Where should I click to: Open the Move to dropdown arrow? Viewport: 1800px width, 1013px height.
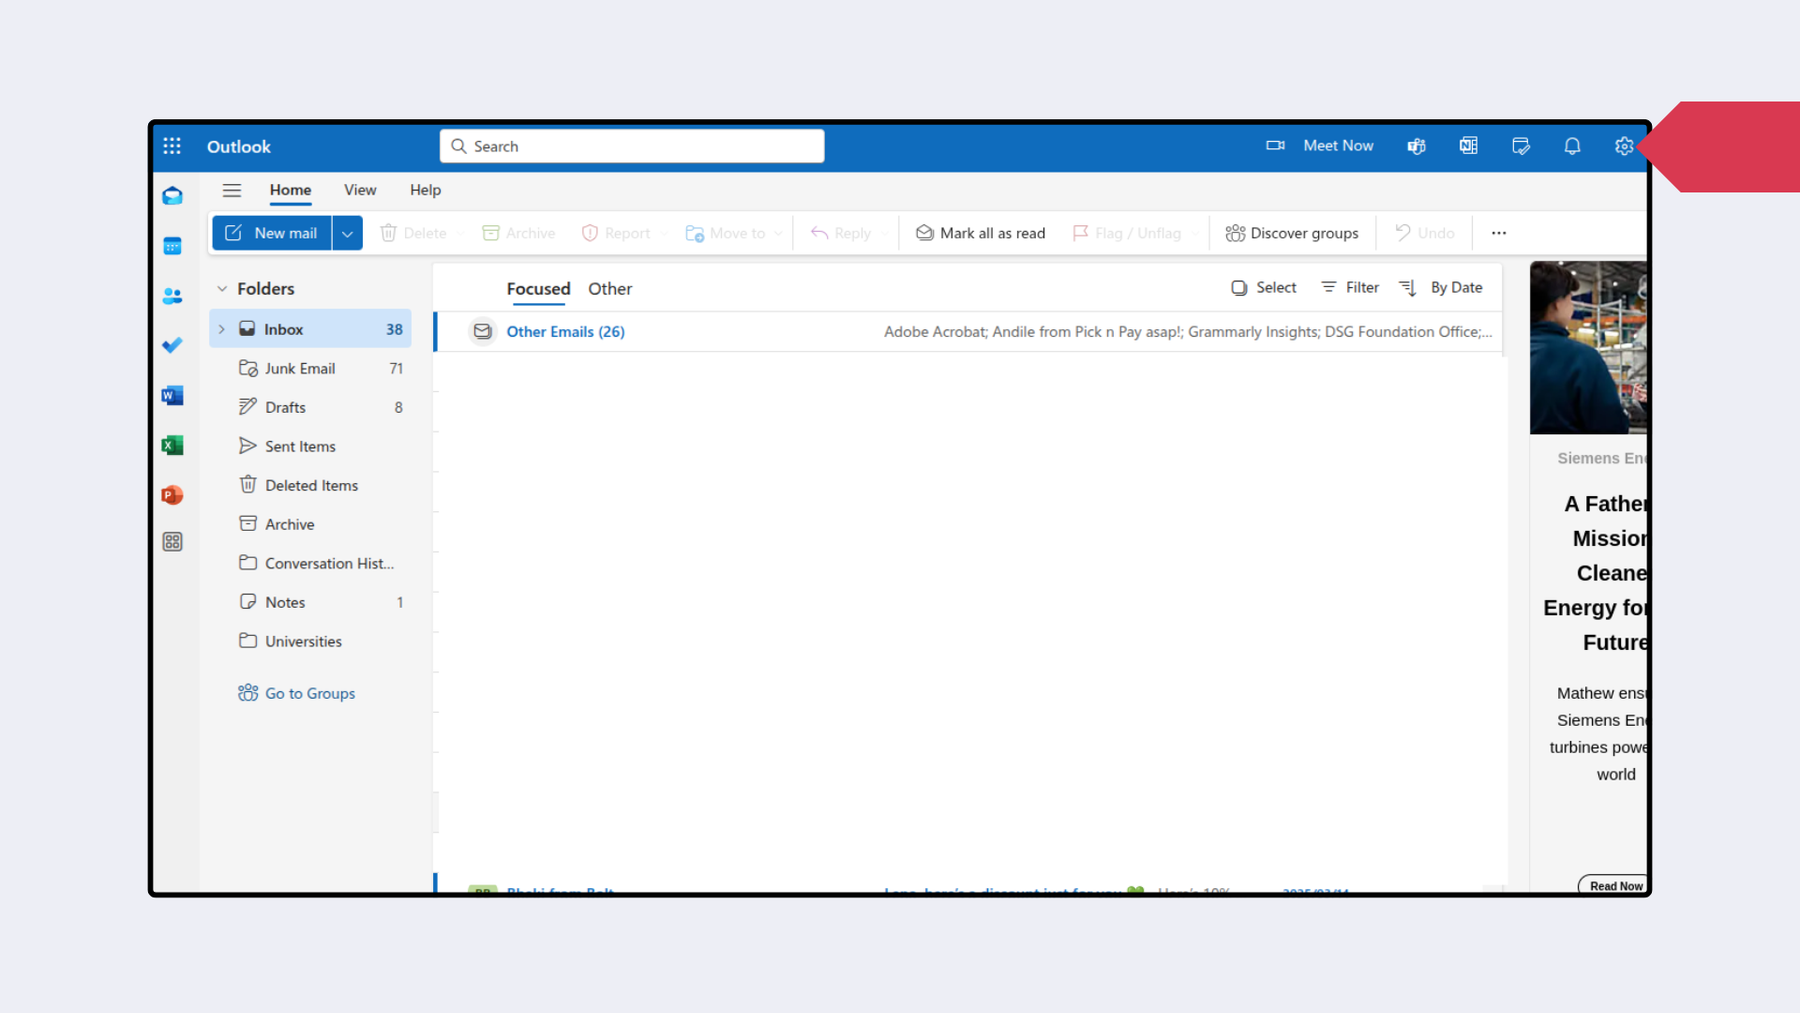coord(778,234)
